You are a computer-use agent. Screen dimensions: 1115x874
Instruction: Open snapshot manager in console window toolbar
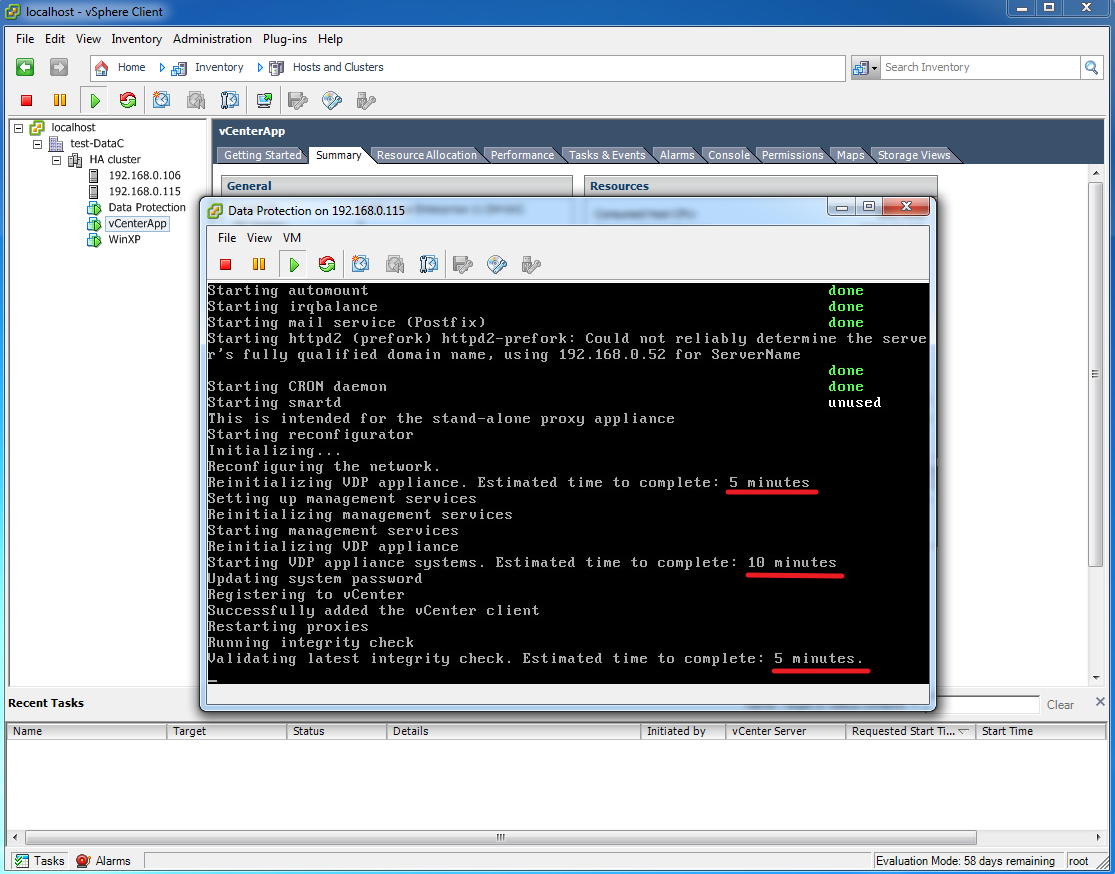coord(429,265)
